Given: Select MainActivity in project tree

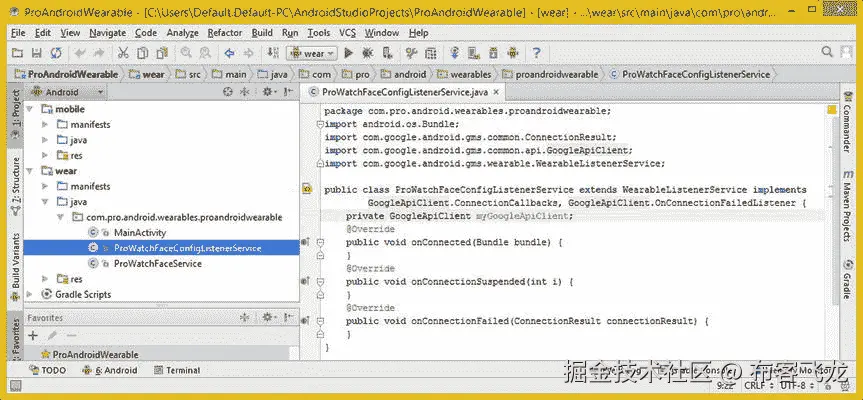Looking at the screenshot, I should click(x=140, y=233).
